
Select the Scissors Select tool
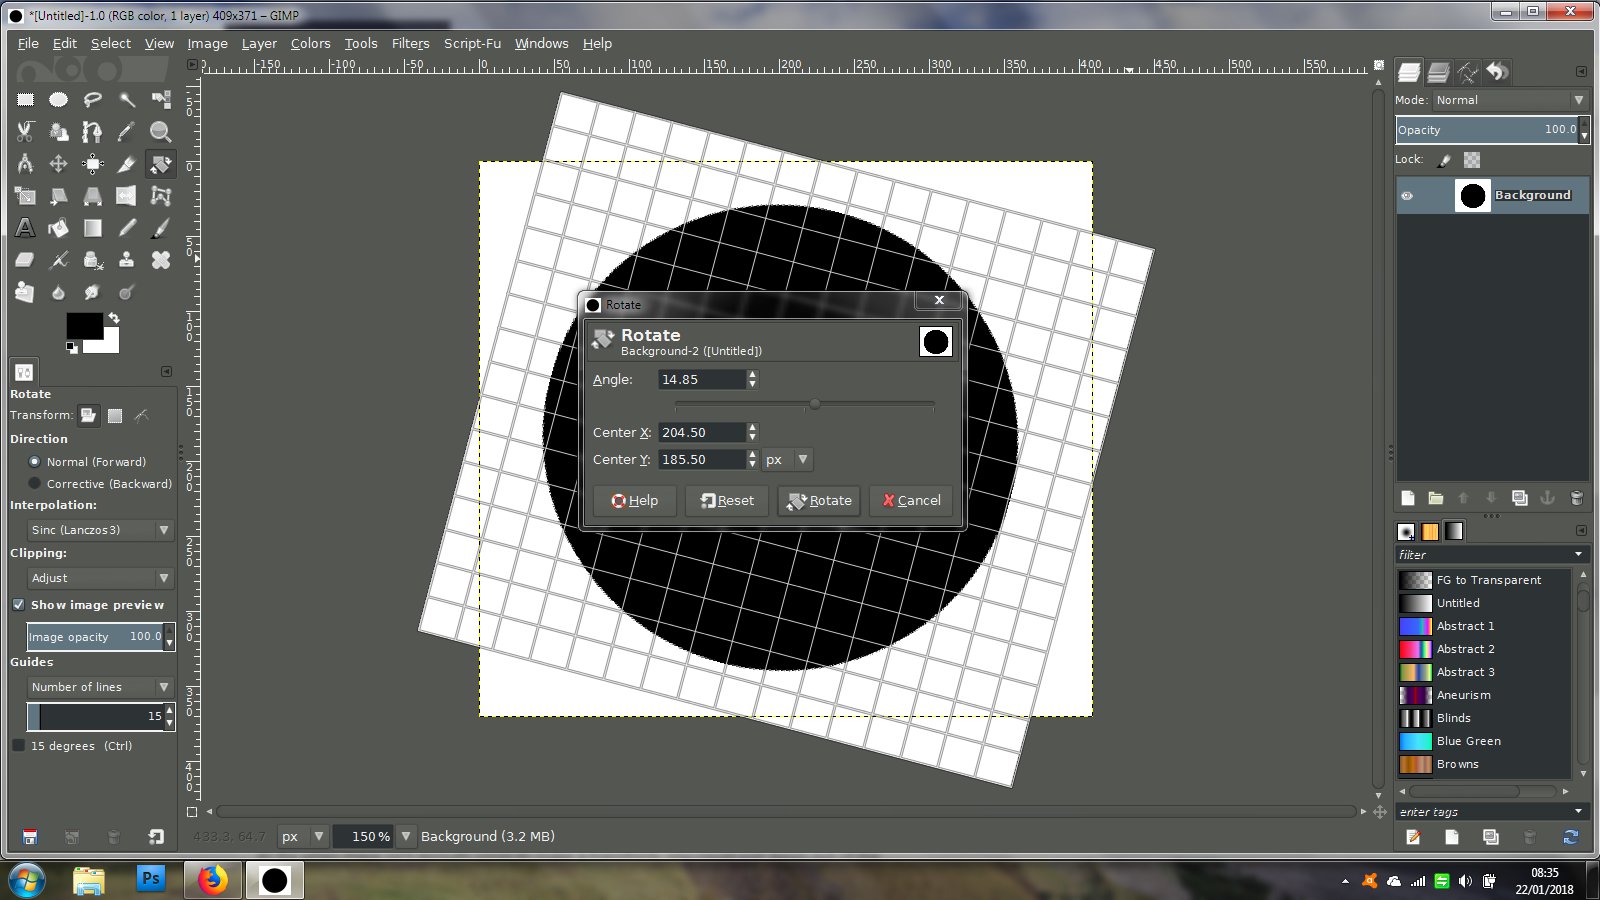(x=25, y=131)
